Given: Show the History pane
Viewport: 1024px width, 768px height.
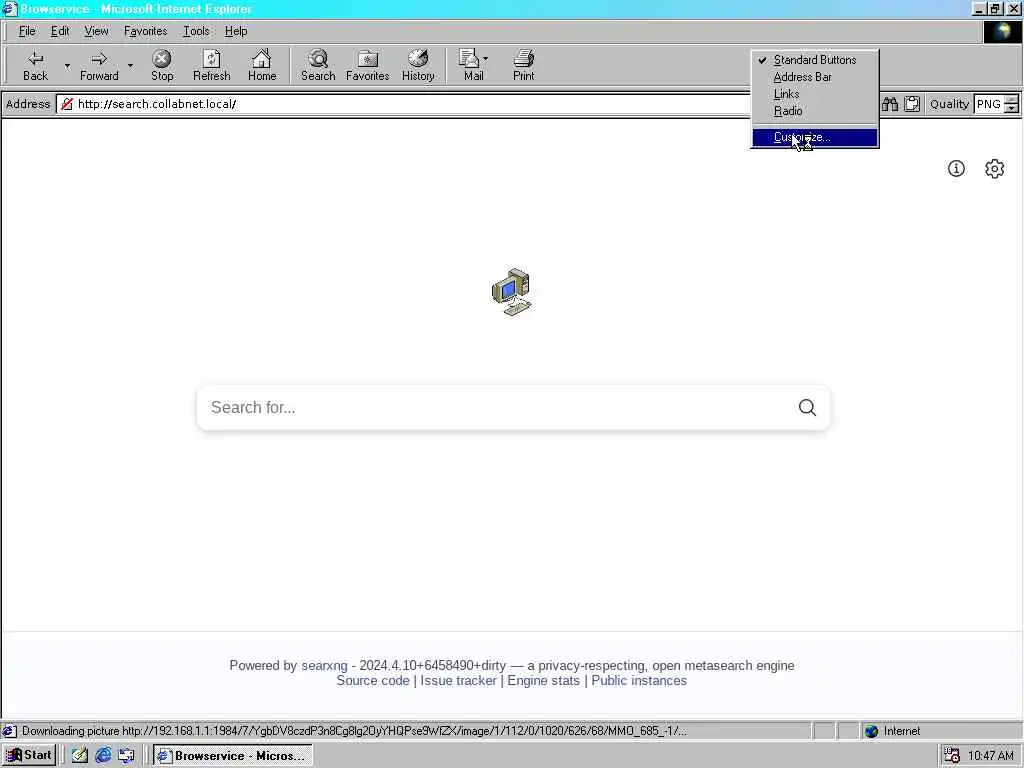Looking at the screenshot, I should pos(418,66).
